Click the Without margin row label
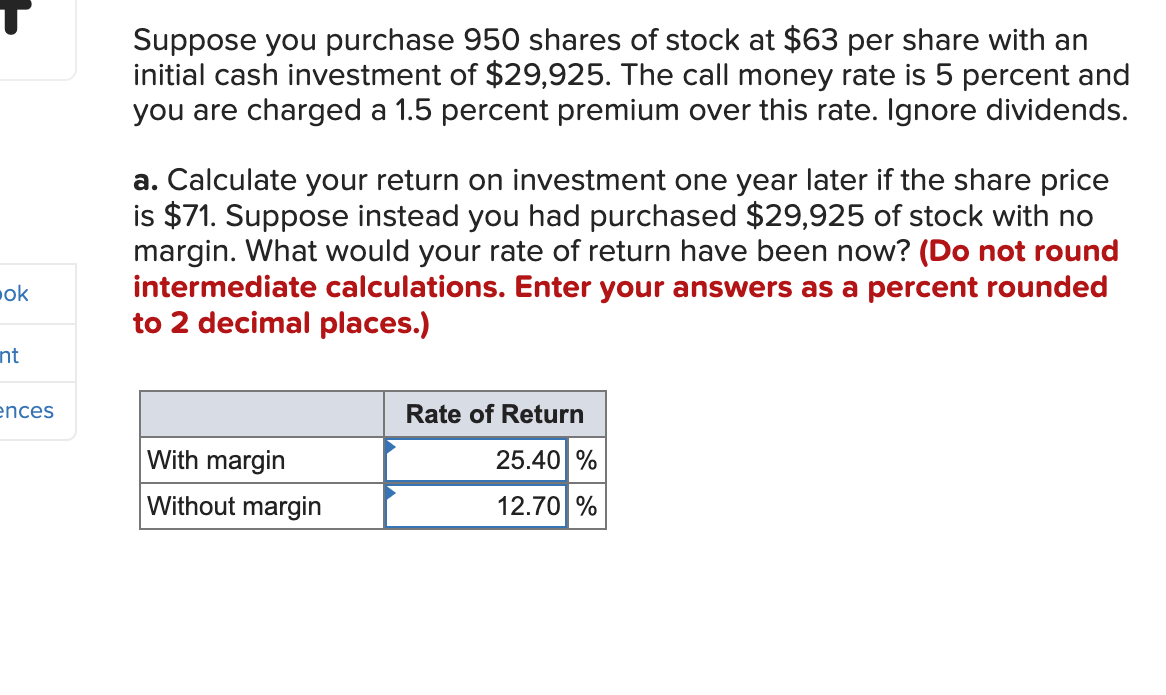This screenshot has width=1166, height=695. (233, 506)
